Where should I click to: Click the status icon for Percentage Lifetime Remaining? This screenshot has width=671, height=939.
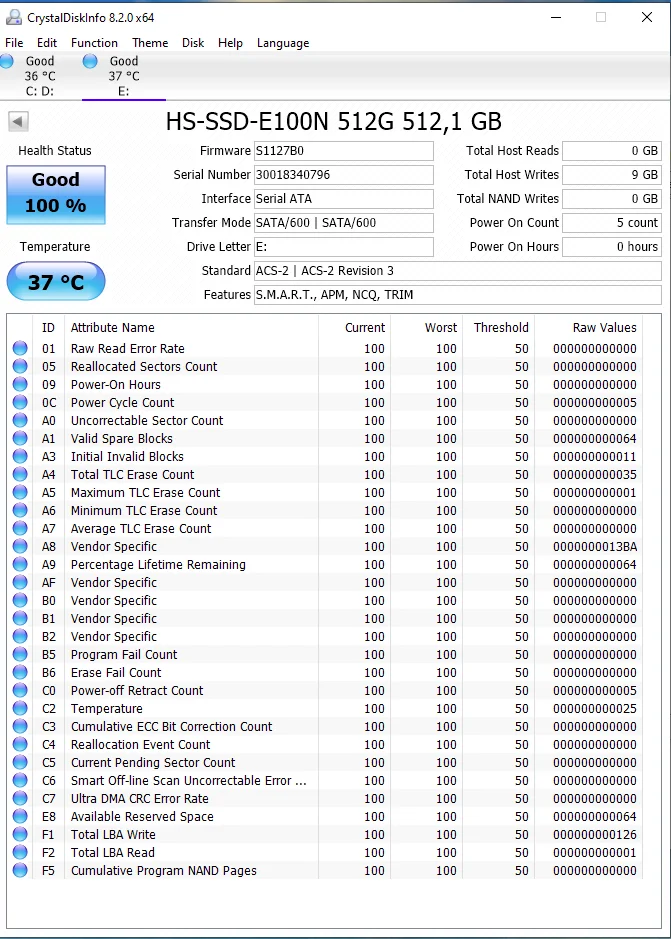[x=20, y=564]
